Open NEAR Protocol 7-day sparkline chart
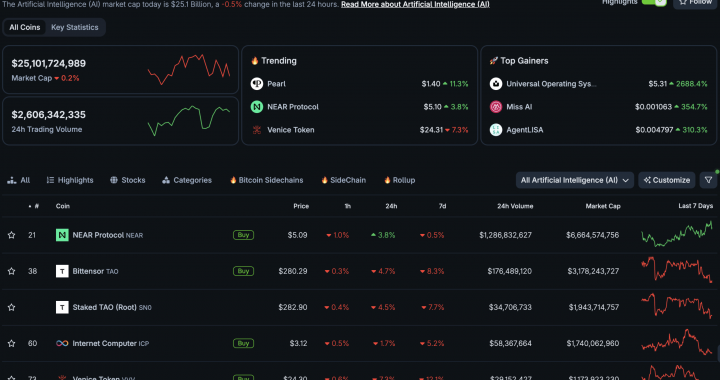 click(677, 234)
